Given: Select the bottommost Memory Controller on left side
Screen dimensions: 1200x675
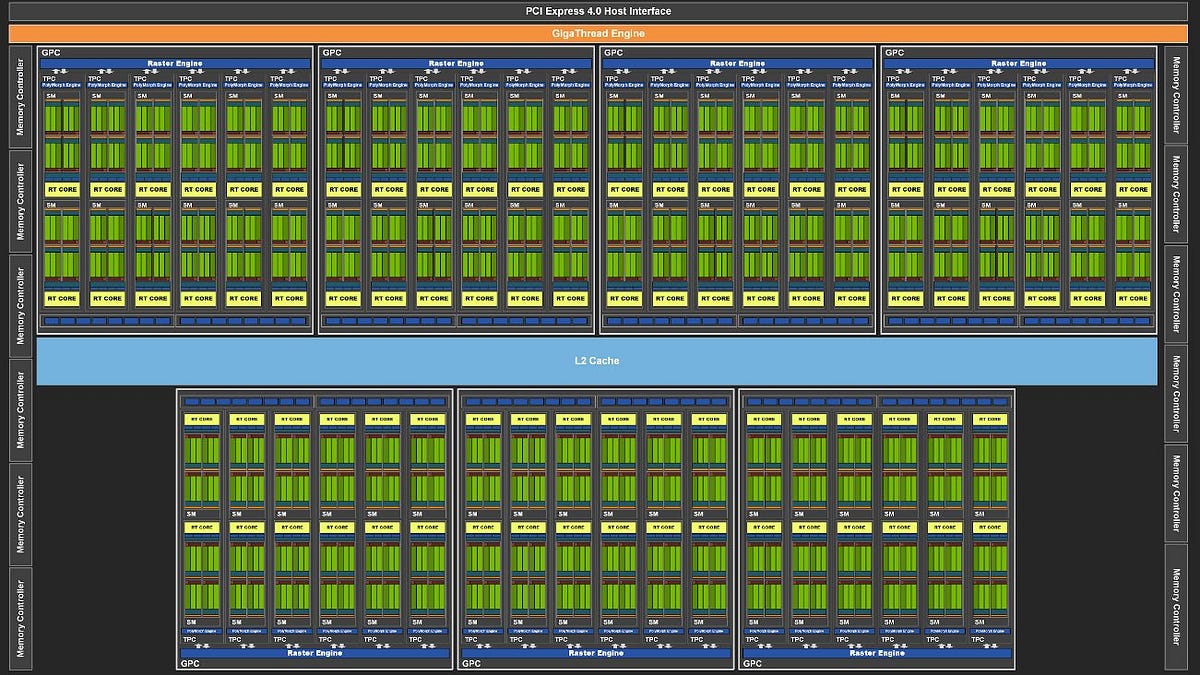Looking at the screenshot, I should [19, 617].
